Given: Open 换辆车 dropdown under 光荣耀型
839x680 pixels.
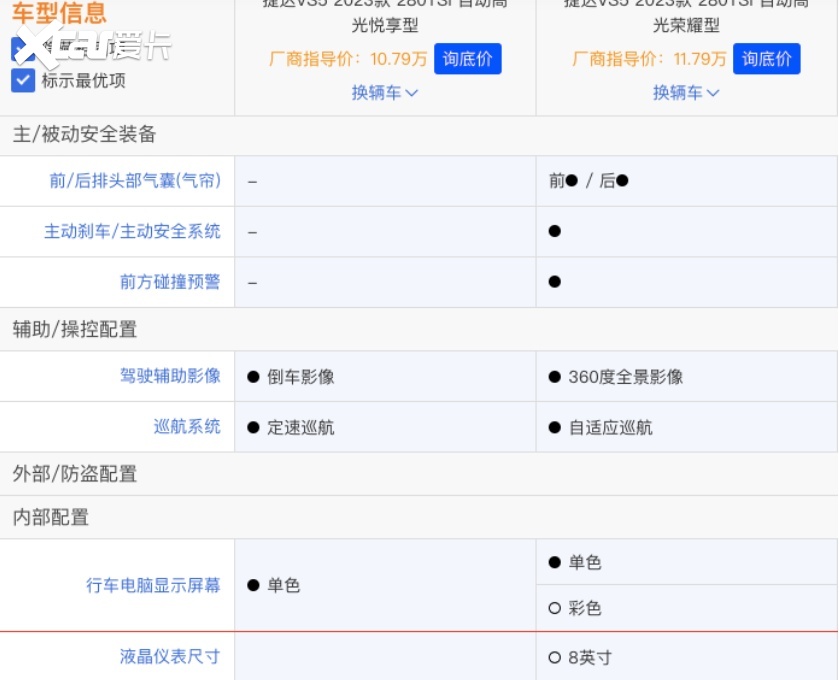Looking at the screenshot, I should tap(686, 93).
